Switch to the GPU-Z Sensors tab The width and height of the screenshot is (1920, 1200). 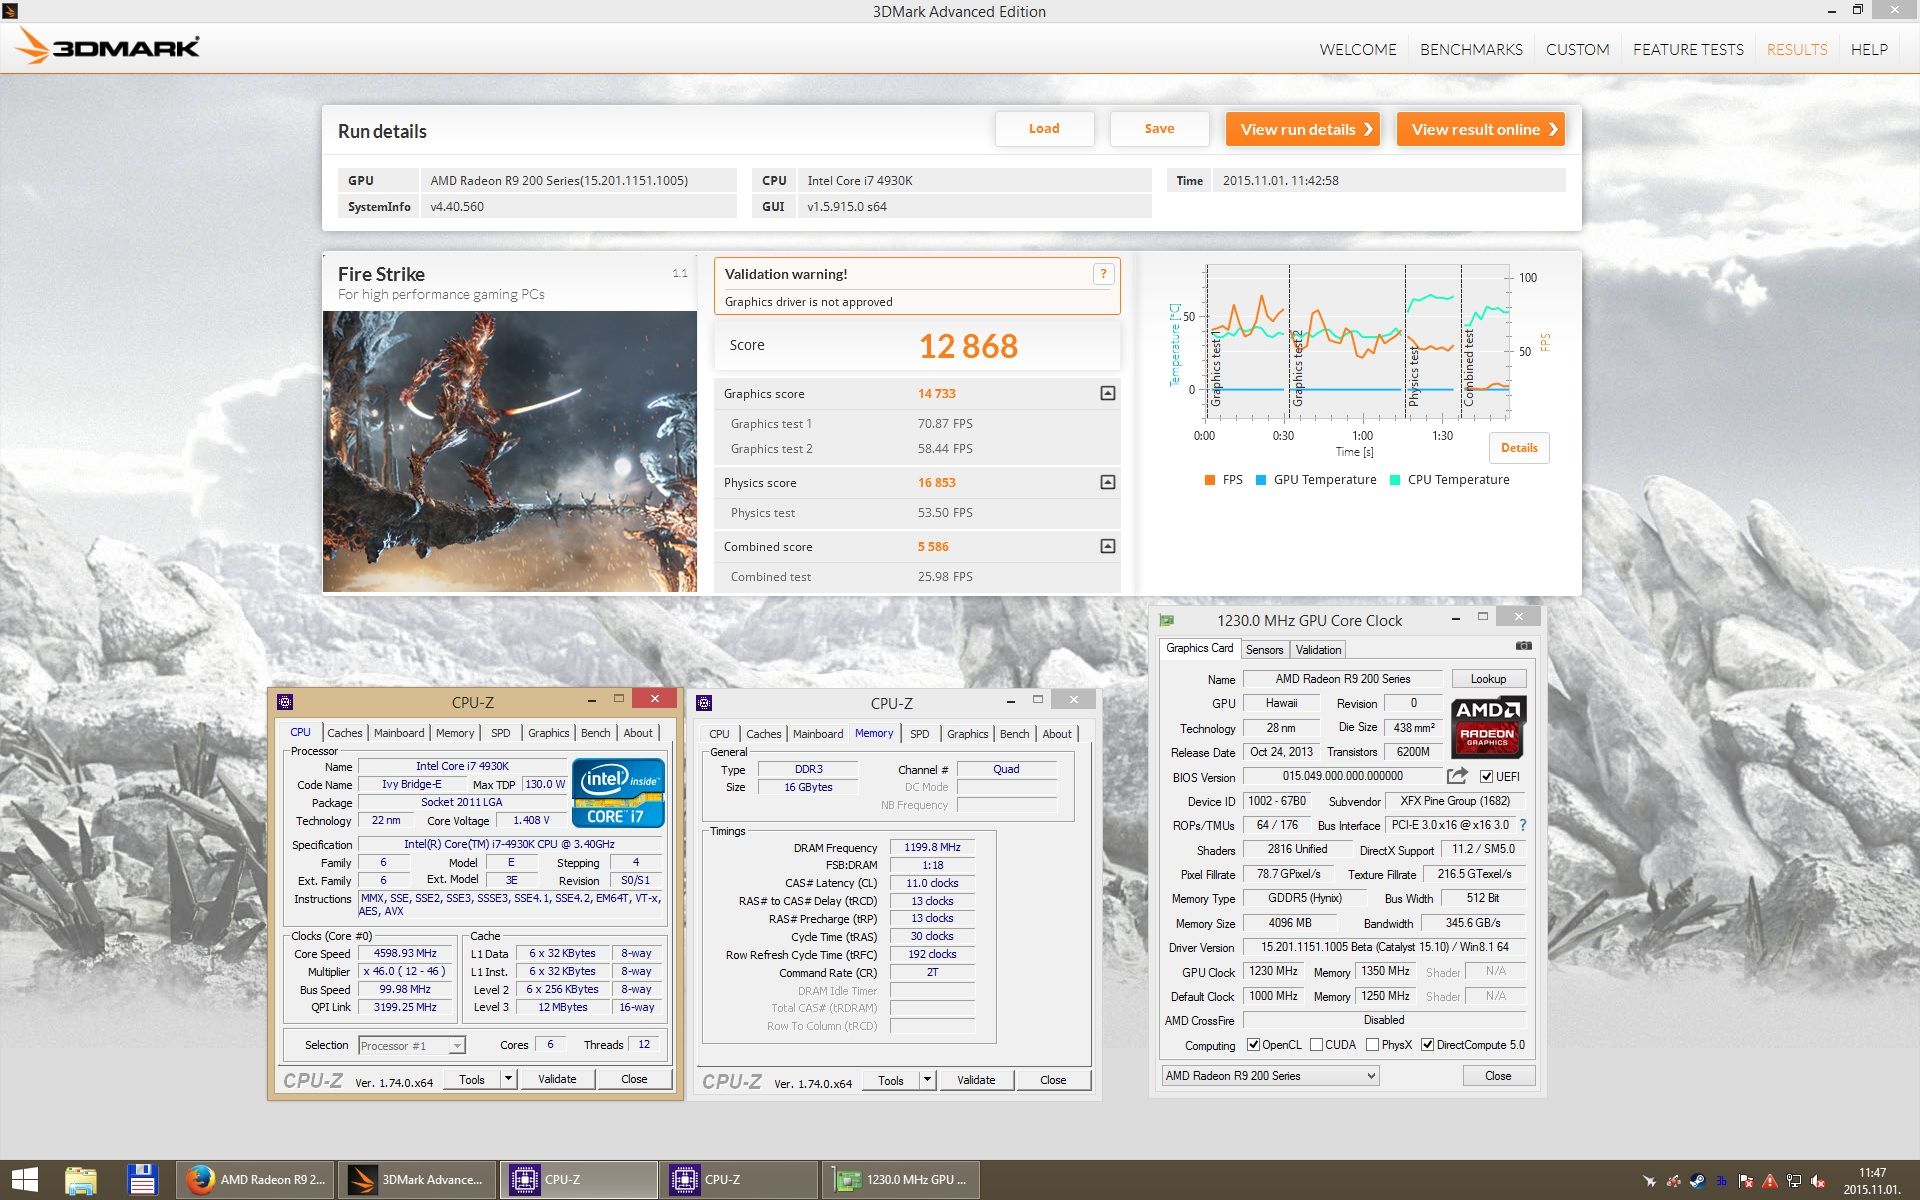[x=1264, y=650]
